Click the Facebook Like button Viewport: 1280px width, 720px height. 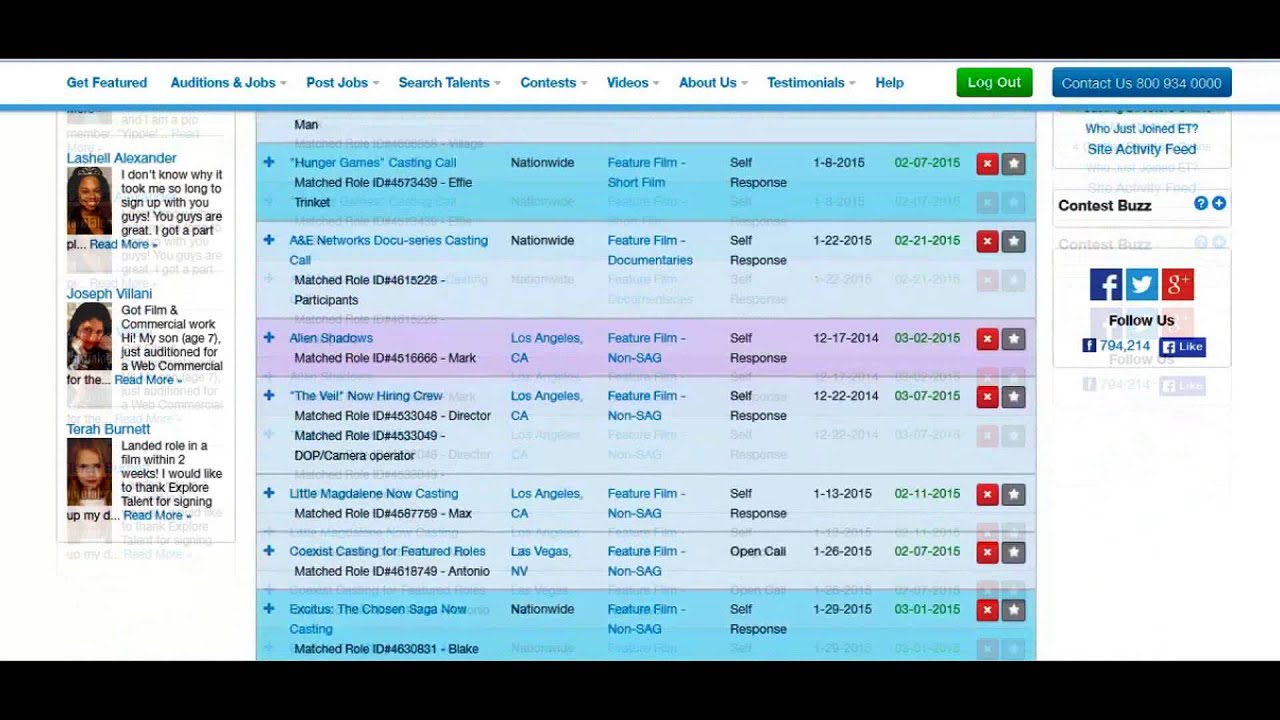point(1182,346)
